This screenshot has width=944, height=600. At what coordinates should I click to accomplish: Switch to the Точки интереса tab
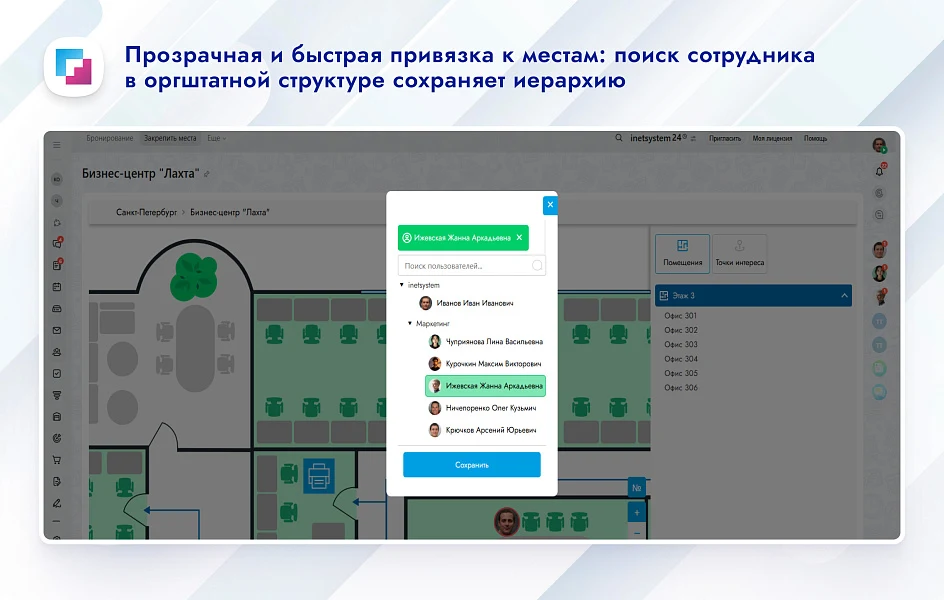click(x=739, y=253)
